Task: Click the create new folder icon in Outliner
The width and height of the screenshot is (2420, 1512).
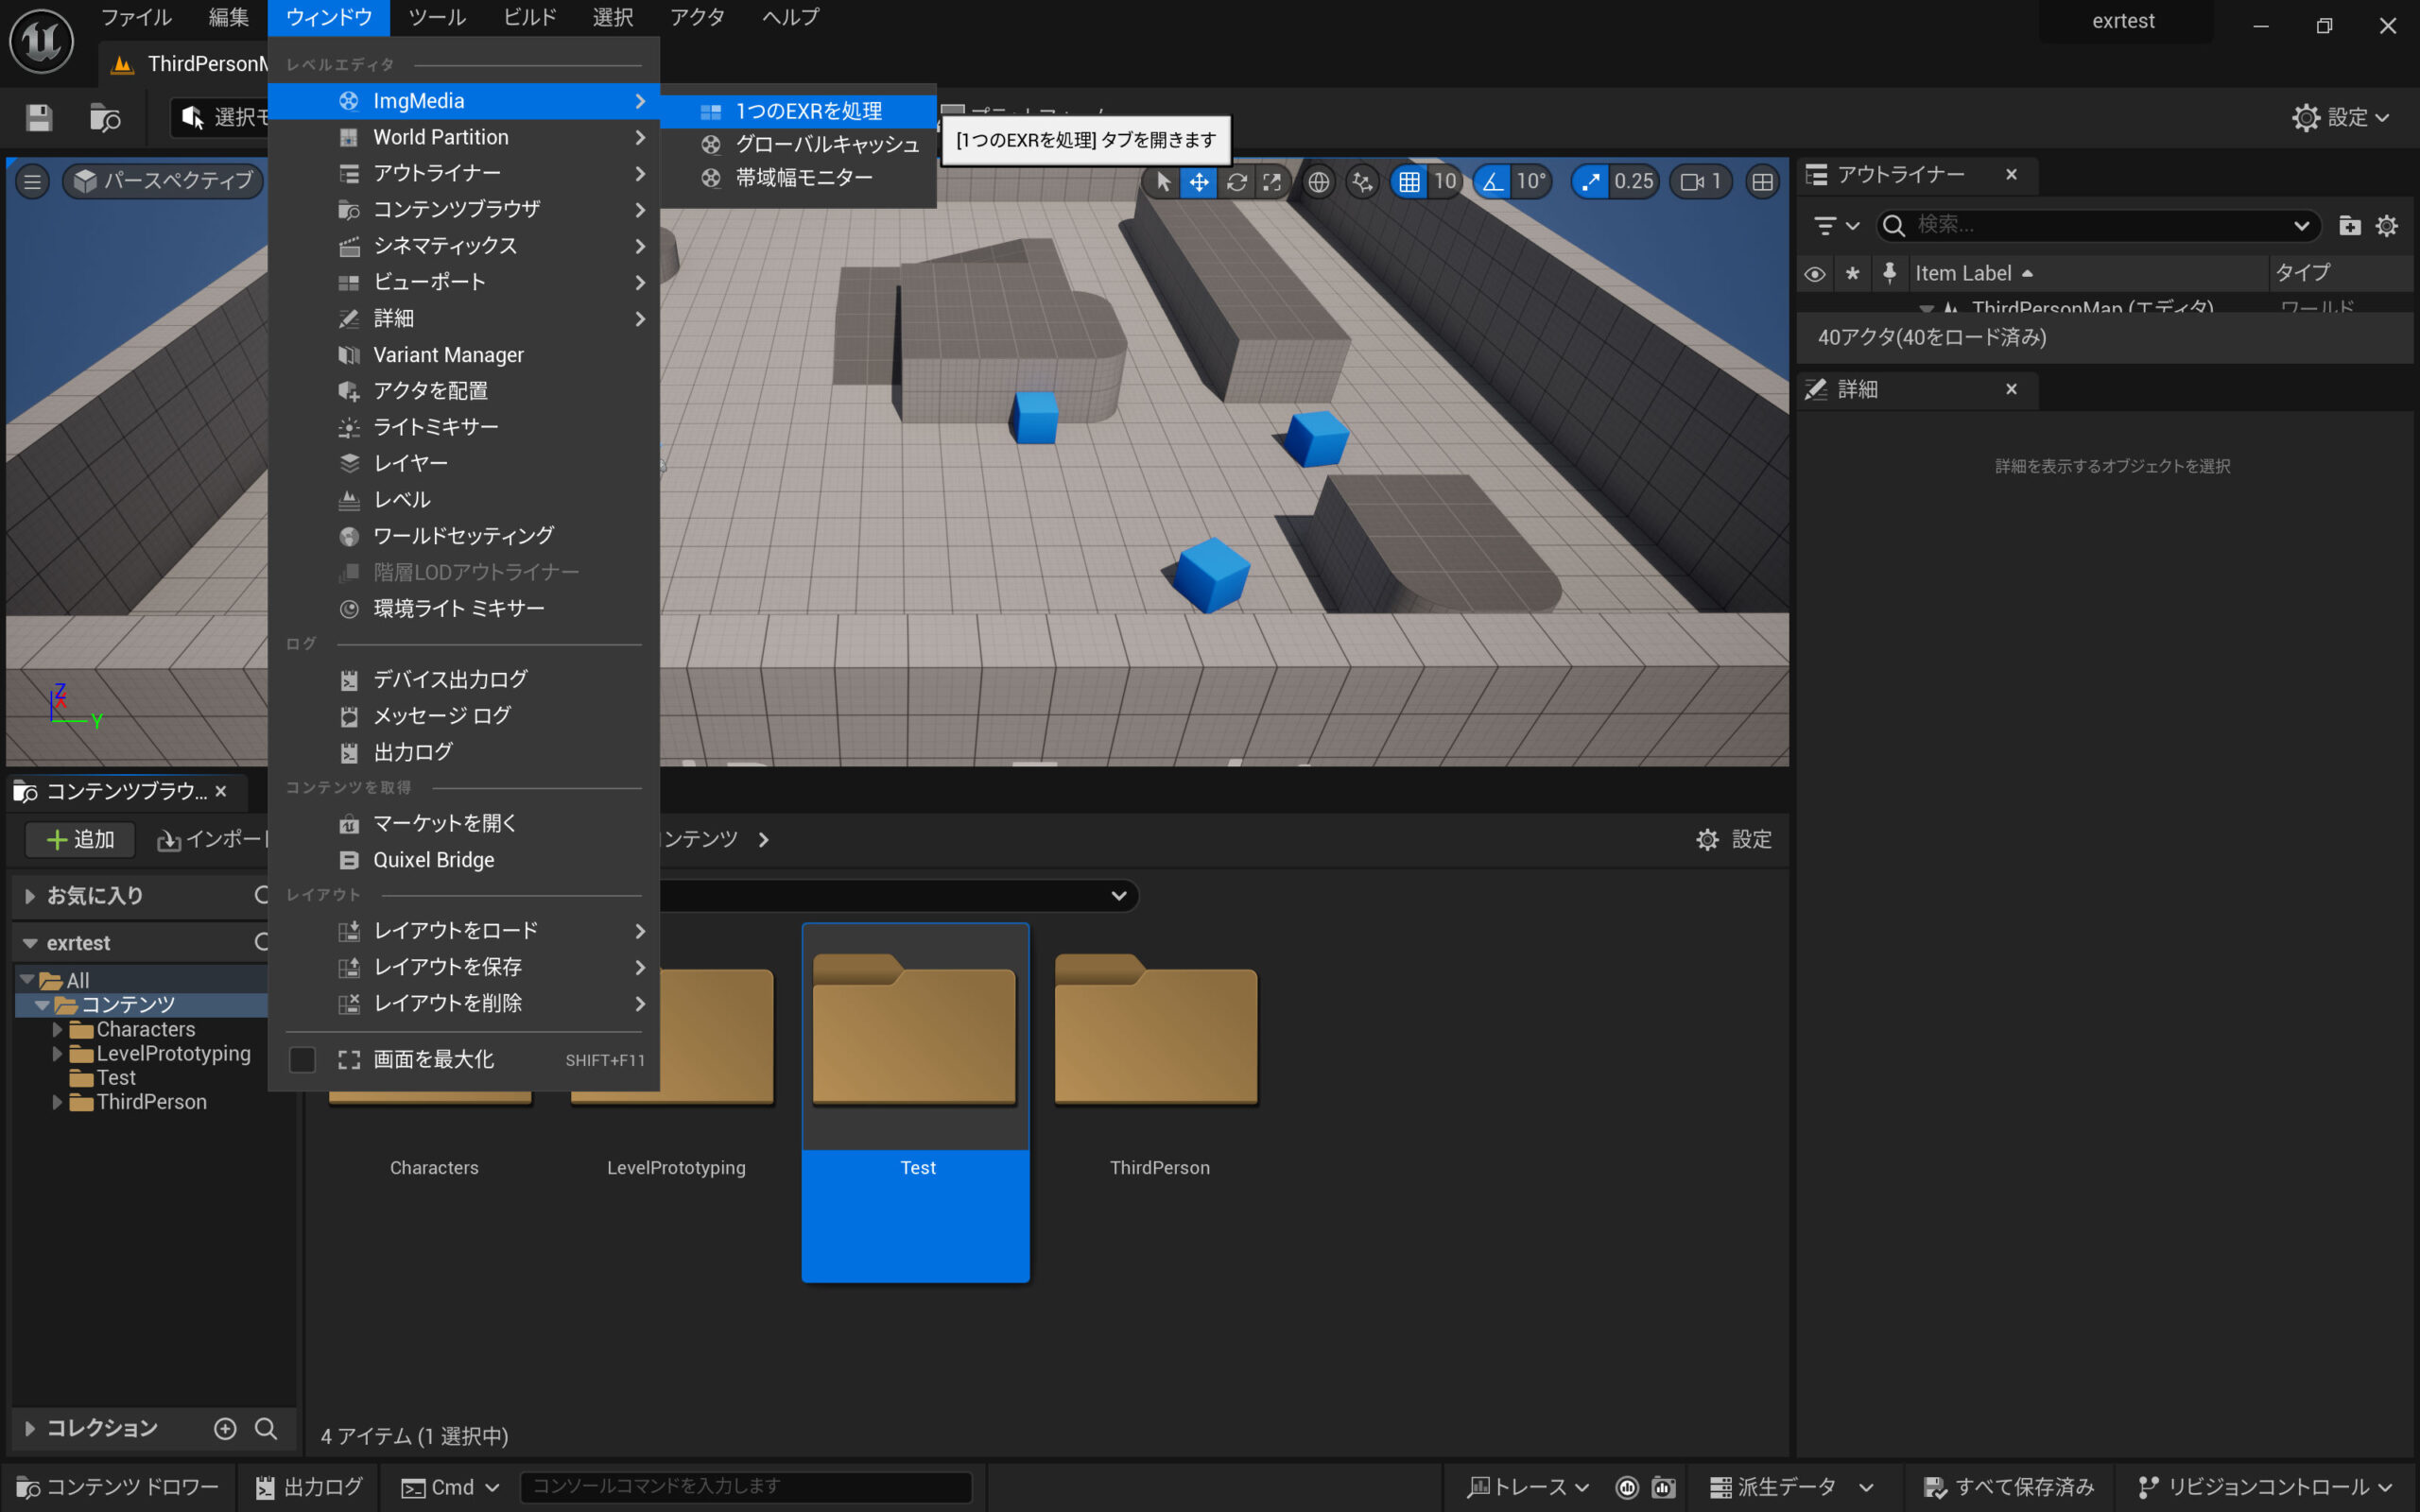Action: 2349,225
